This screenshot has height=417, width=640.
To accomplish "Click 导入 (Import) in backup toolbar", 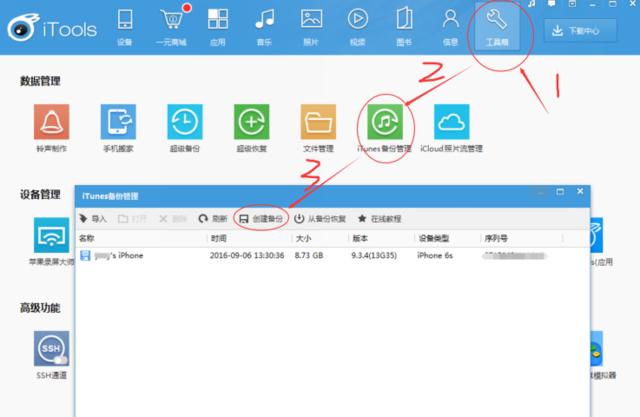I will pyautogui.click(x=93, y=219).
